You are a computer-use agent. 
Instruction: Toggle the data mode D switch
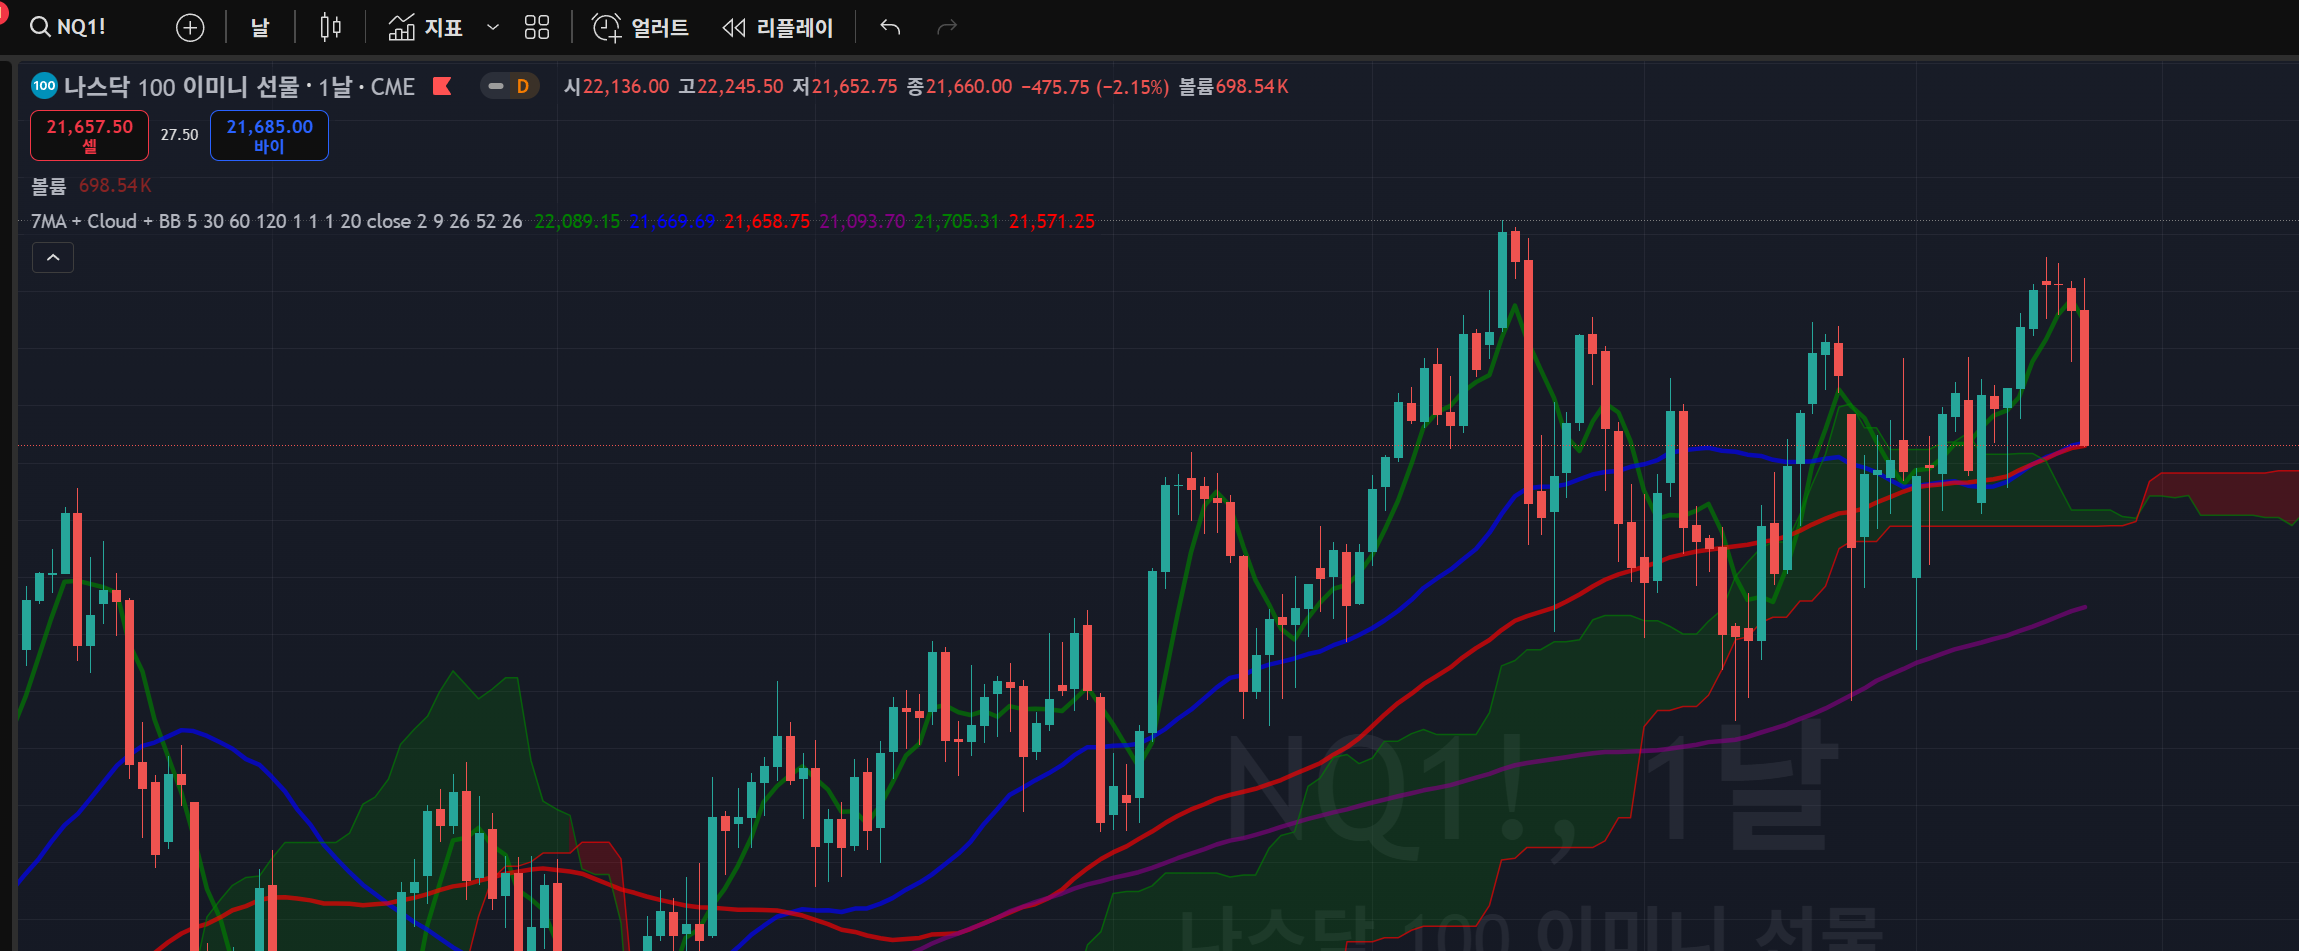click(509, 87)
